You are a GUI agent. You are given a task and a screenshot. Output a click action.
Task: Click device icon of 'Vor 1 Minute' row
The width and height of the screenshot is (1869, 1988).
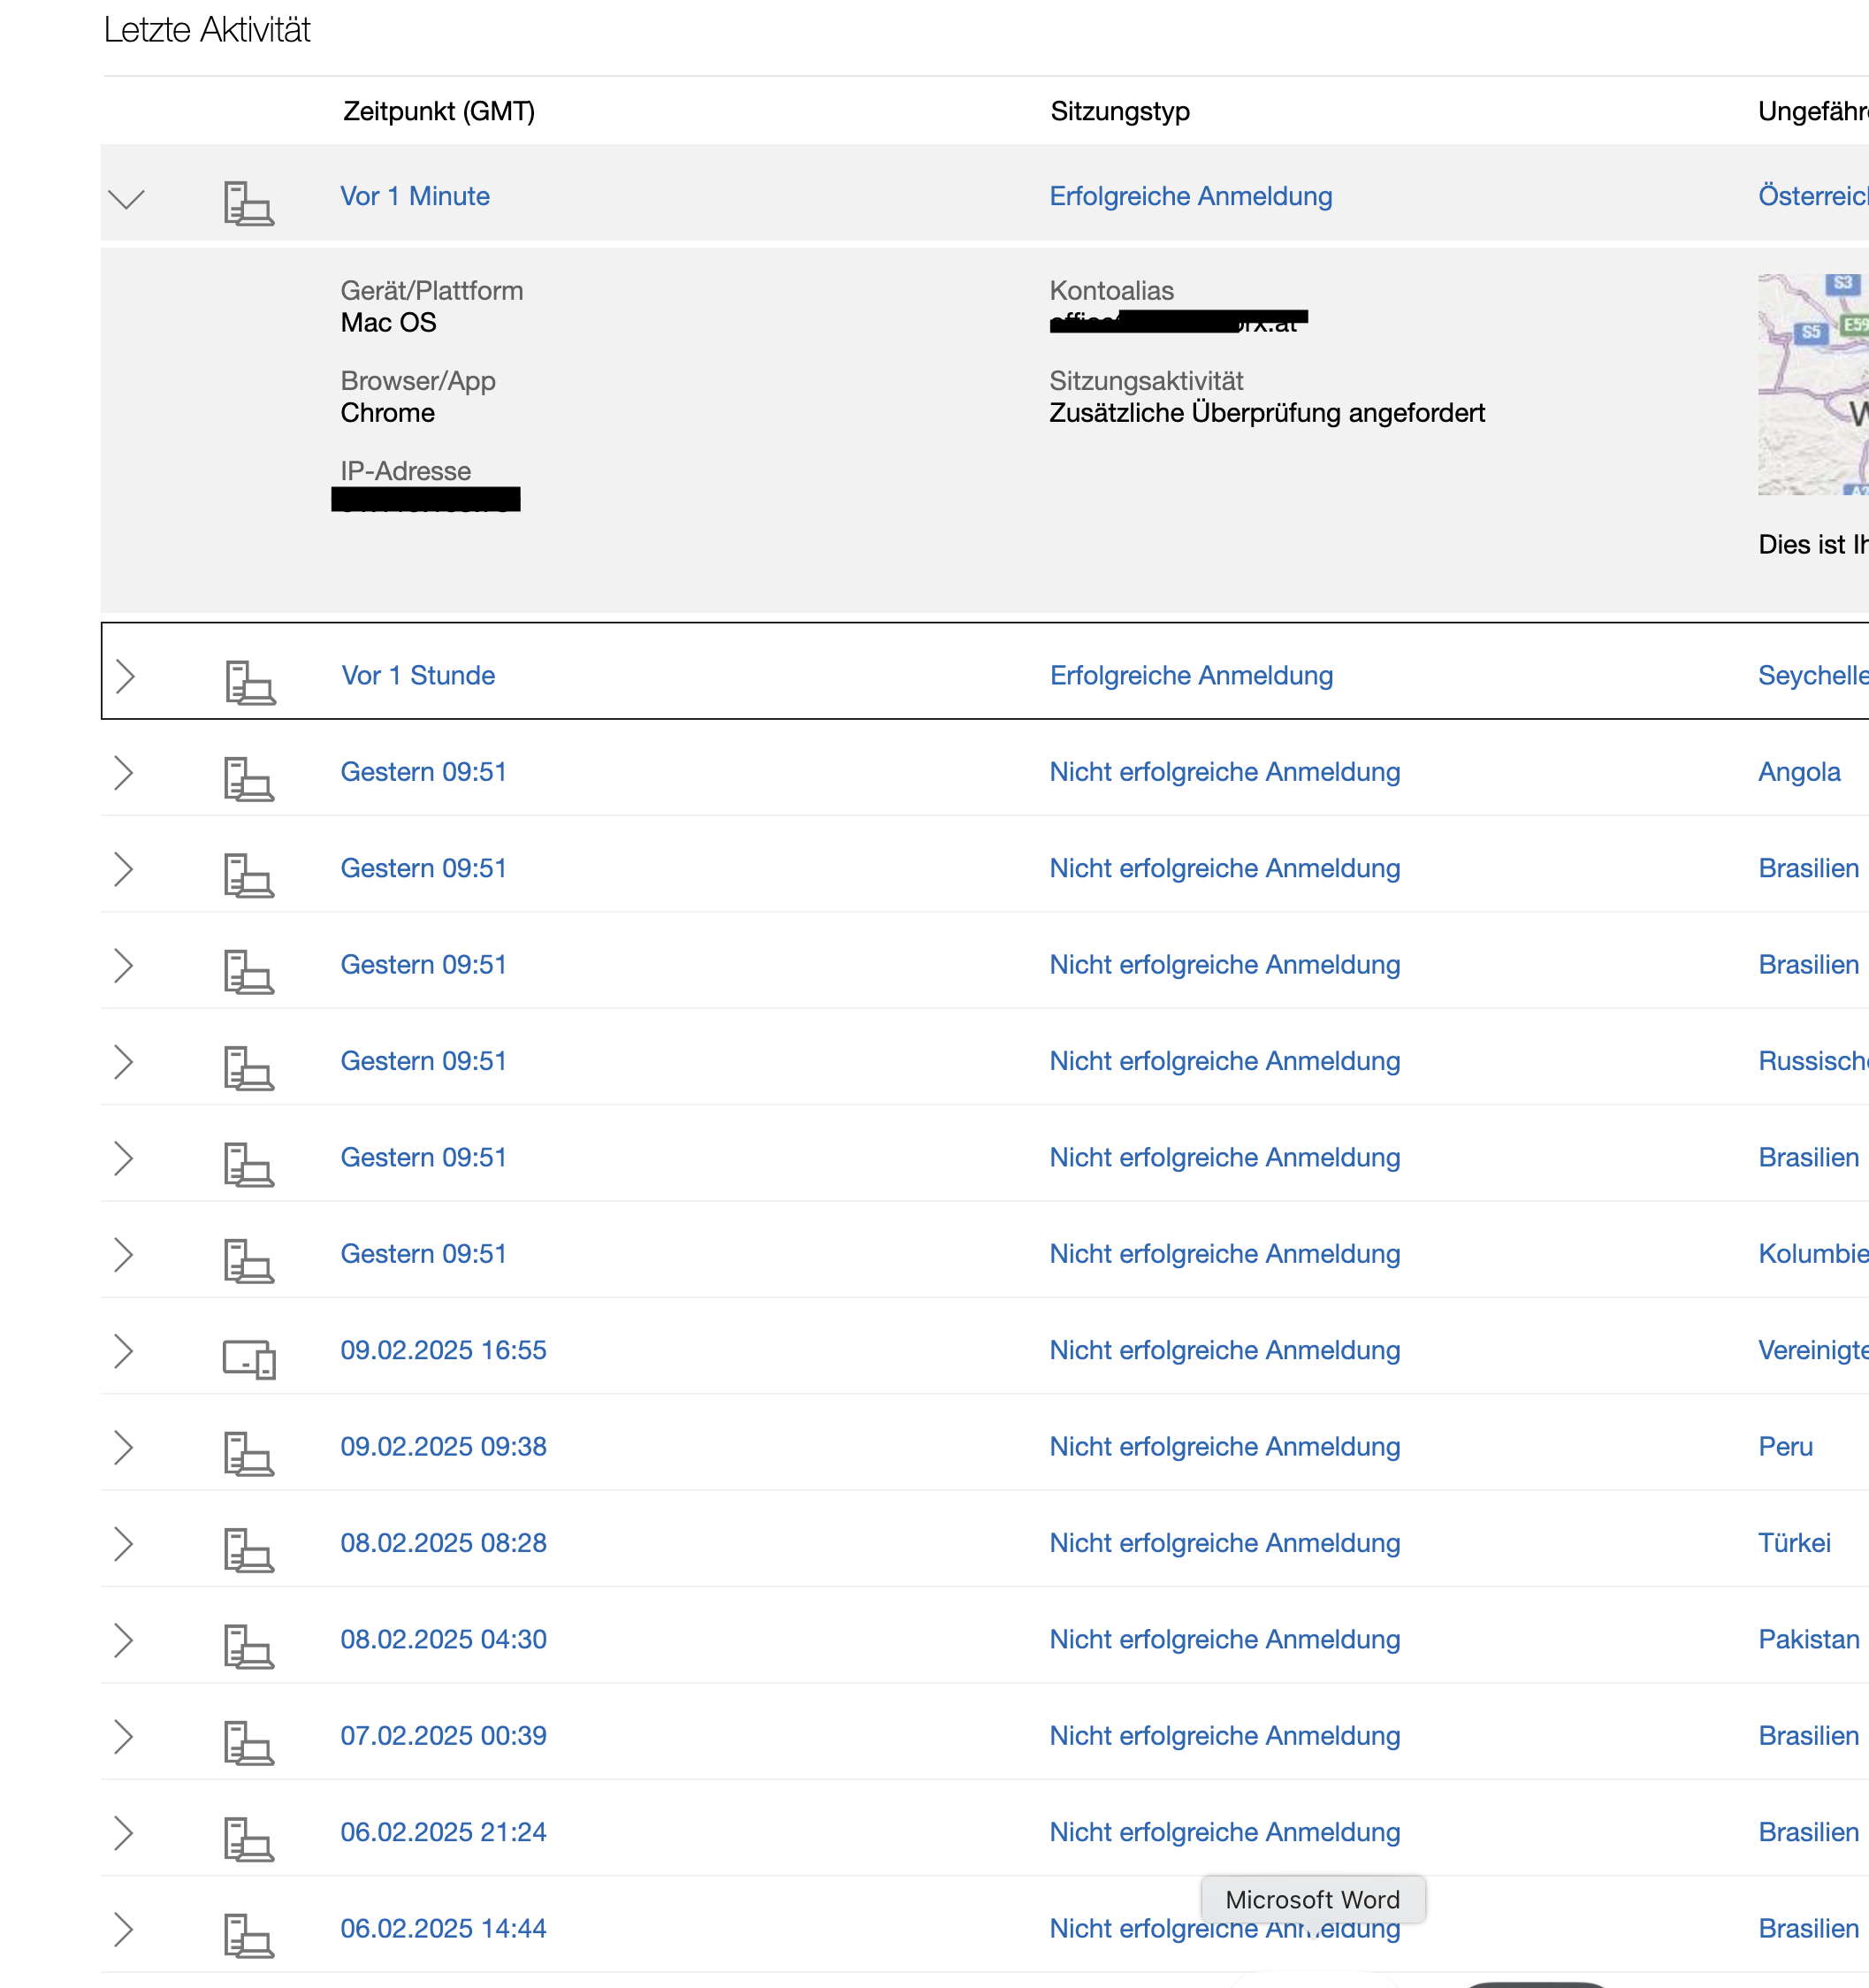tap(248, 203)
